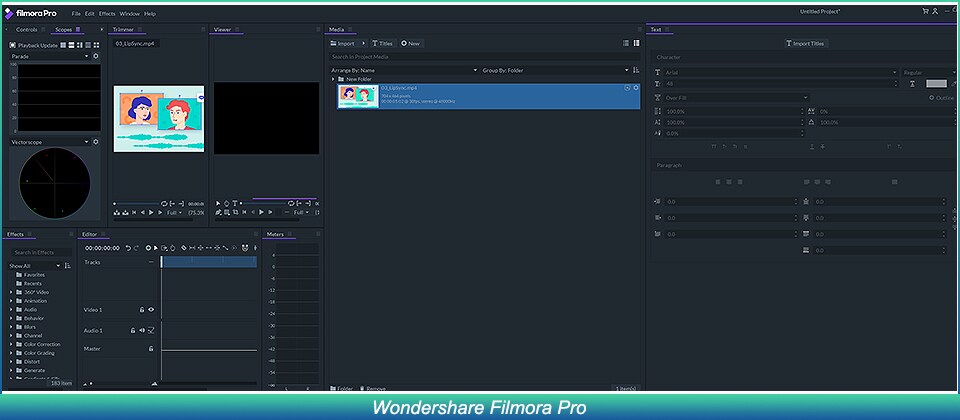Click the New button in Media

point(411,43)
